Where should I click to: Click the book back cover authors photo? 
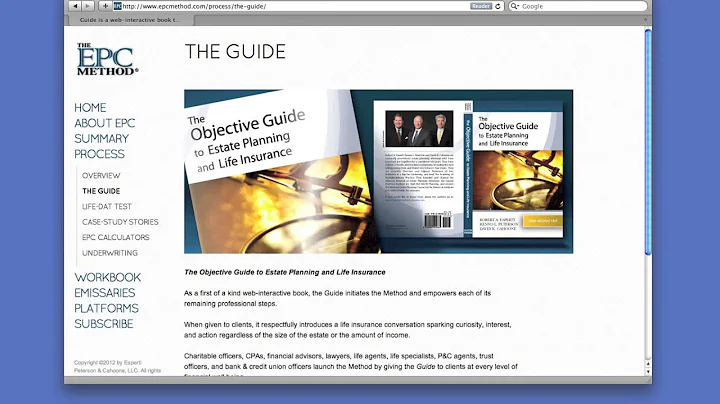click(x=419, y=128)
